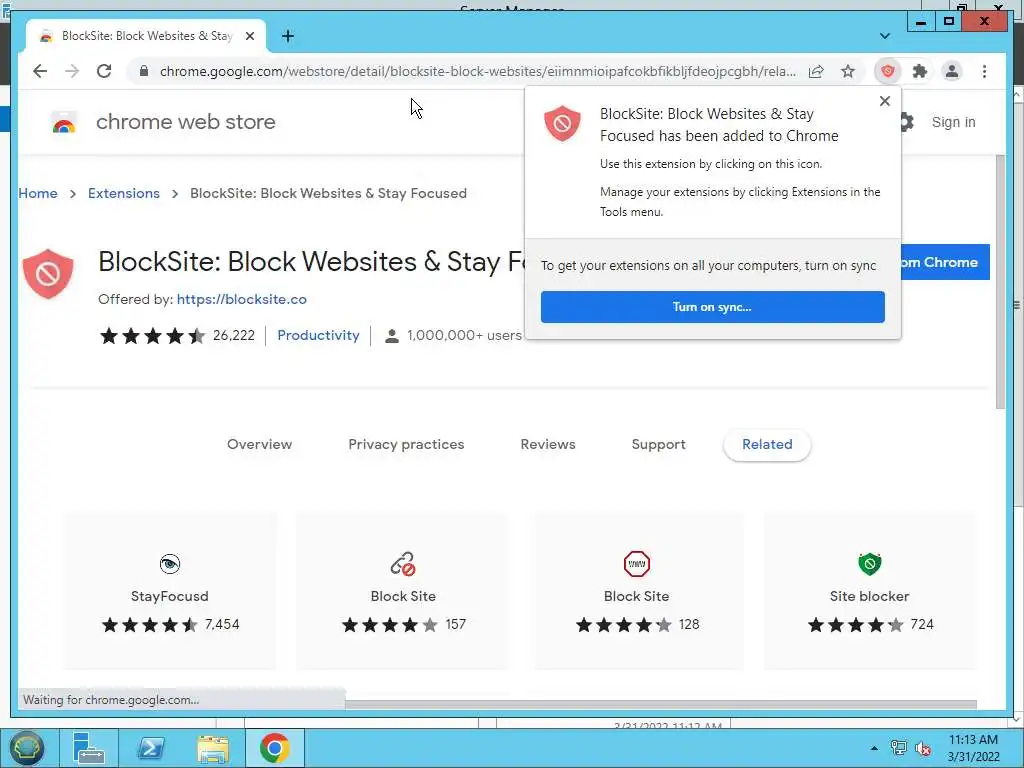Open Windows Start button
The width and height of the screenshot is (1024, 768).
(26, 748)
